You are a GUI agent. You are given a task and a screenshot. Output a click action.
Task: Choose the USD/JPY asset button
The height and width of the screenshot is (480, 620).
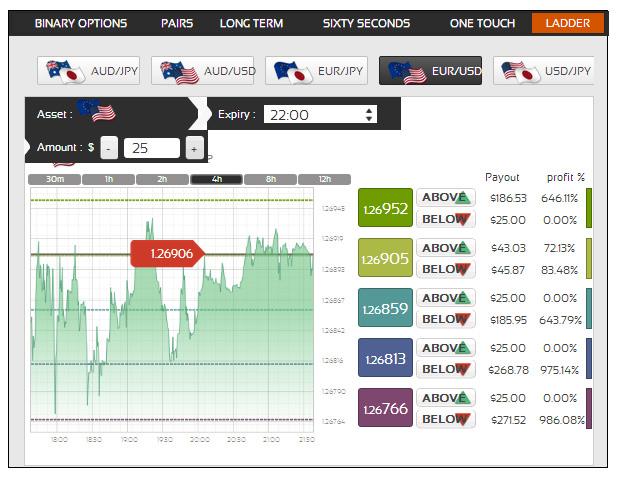544,71
